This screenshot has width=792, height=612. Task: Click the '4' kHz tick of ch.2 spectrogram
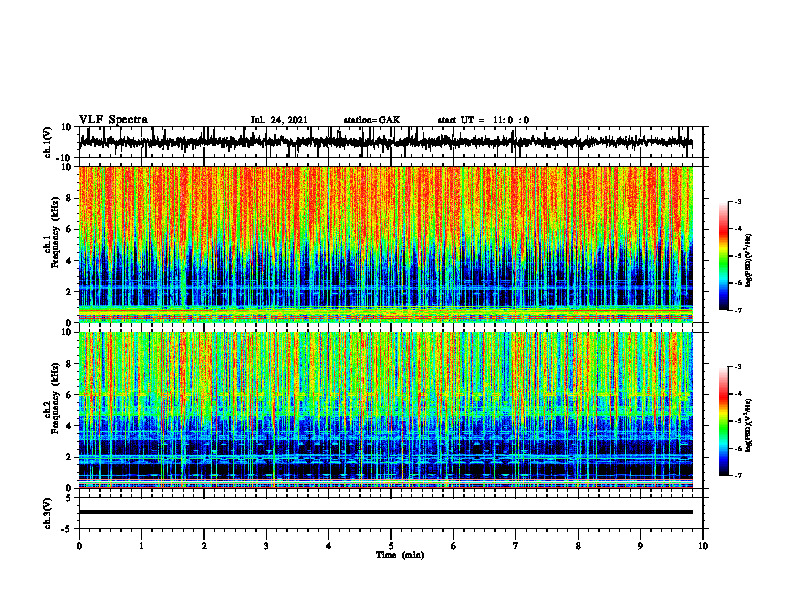(x=69, y=426)
